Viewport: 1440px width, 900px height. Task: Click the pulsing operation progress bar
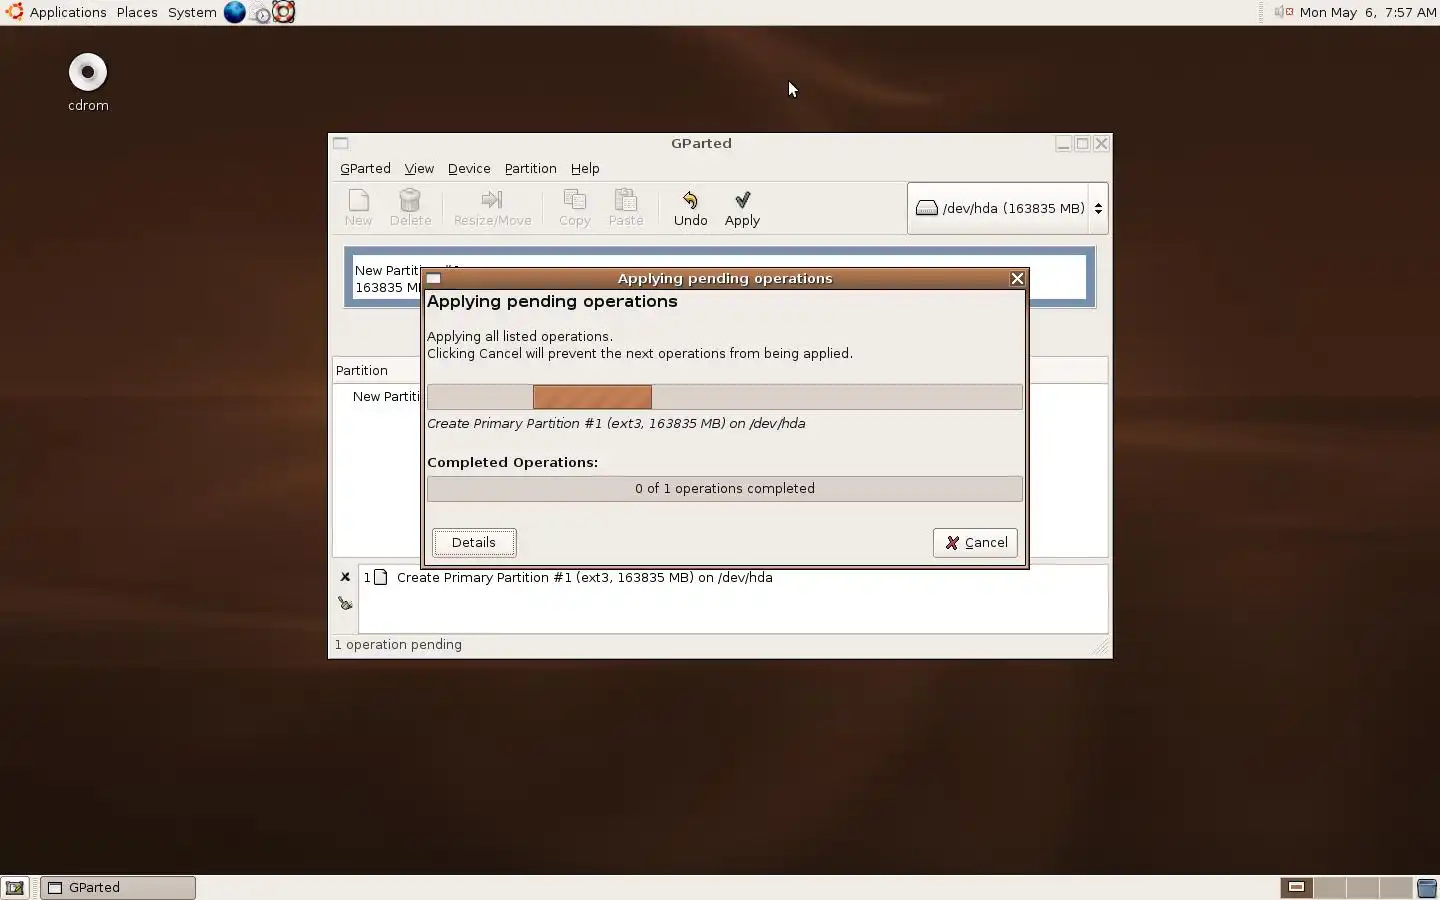coord(725,397)
